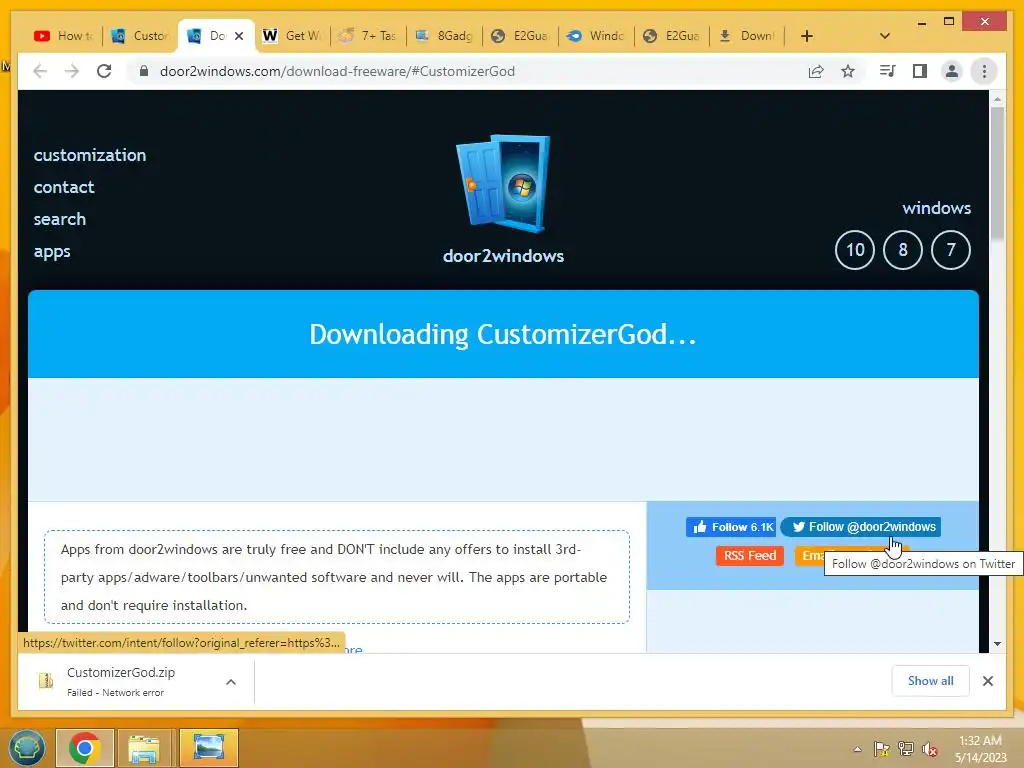Switch to the first E2Gua tab
Viewport: 1024px width, 768px height.
(x=520, y=36)
